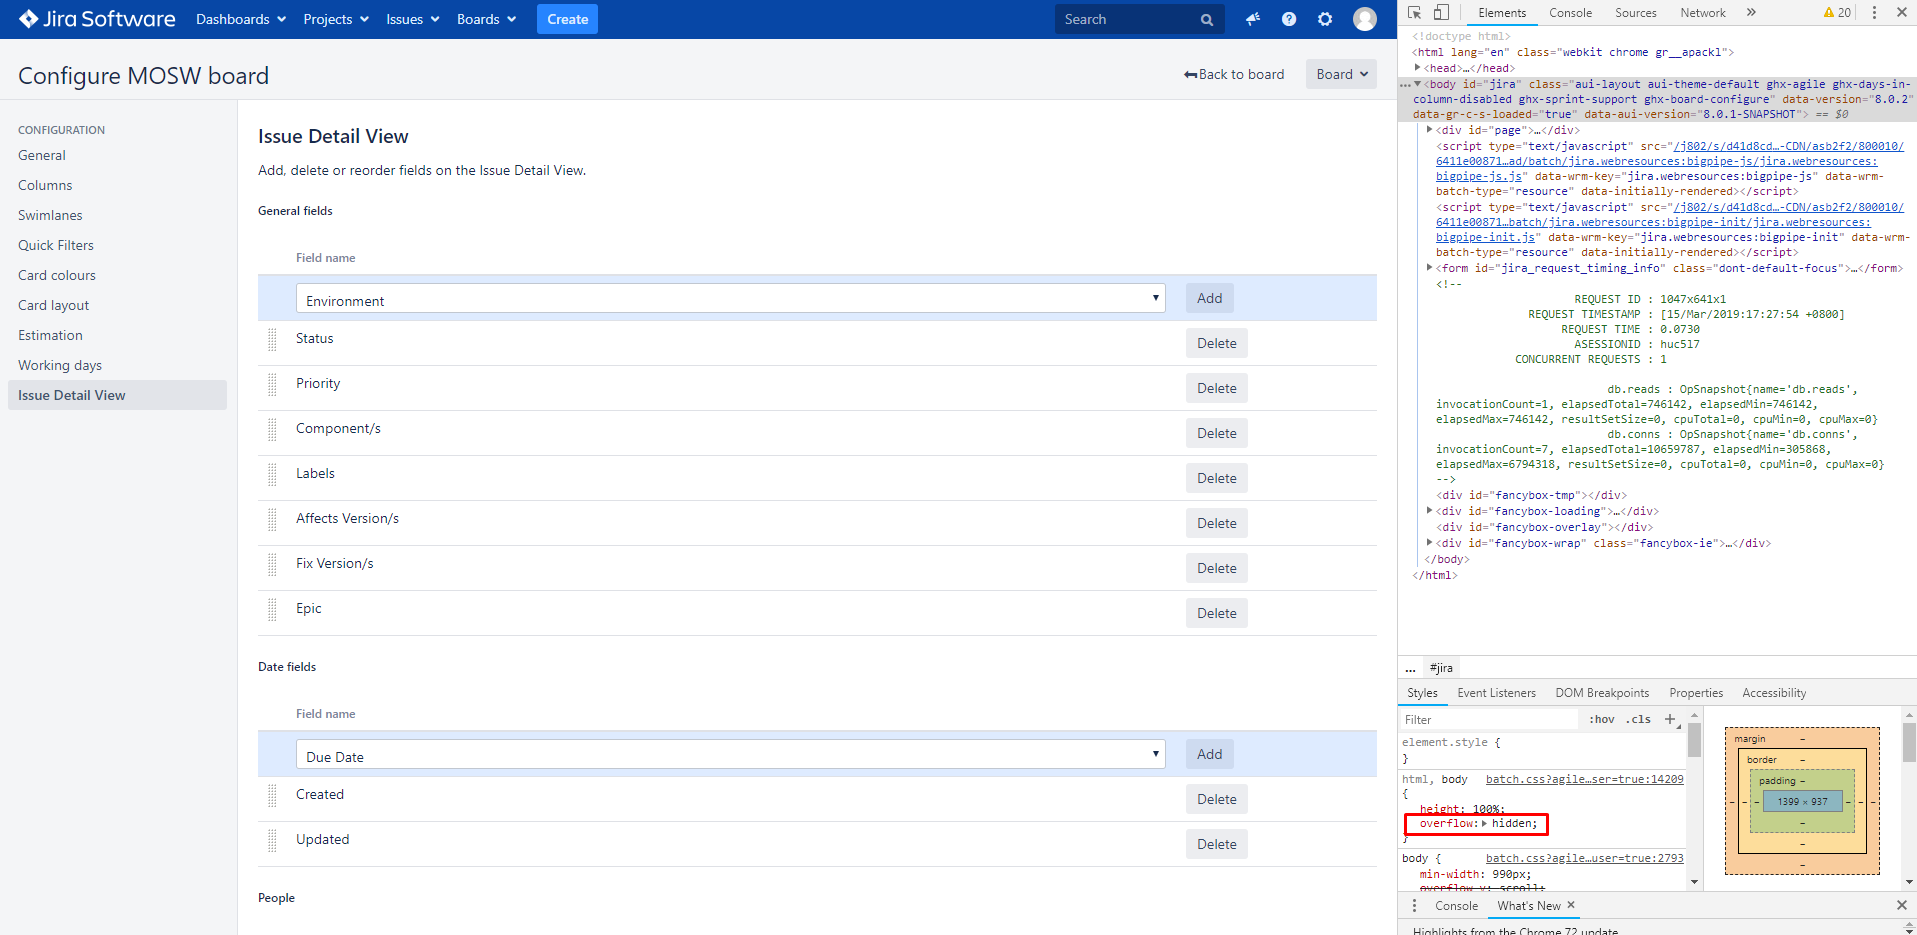1917x935 pixels.
Task: Open the user profile avatar menu
Action: tap(1365, 19)
